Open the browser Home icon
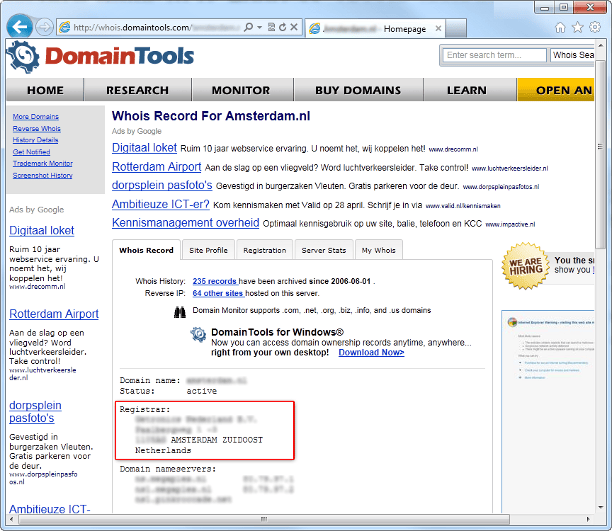 [560, 27]
